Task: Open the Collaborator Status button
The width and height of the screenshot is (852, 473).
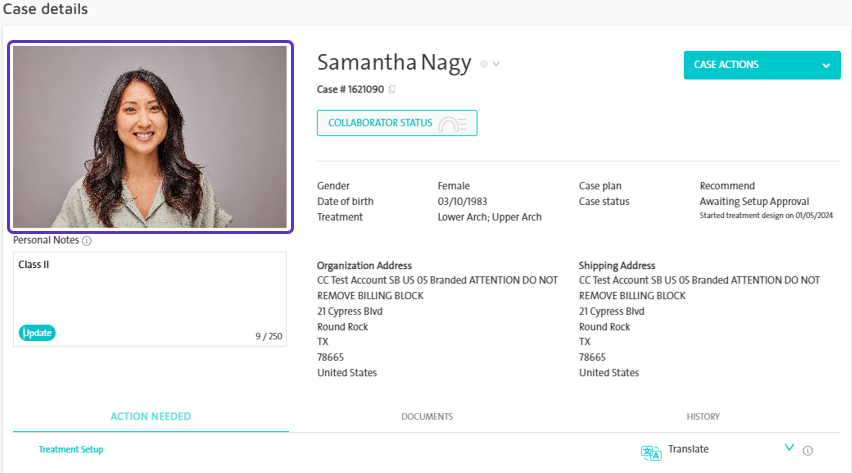Action: pos(397,123)
